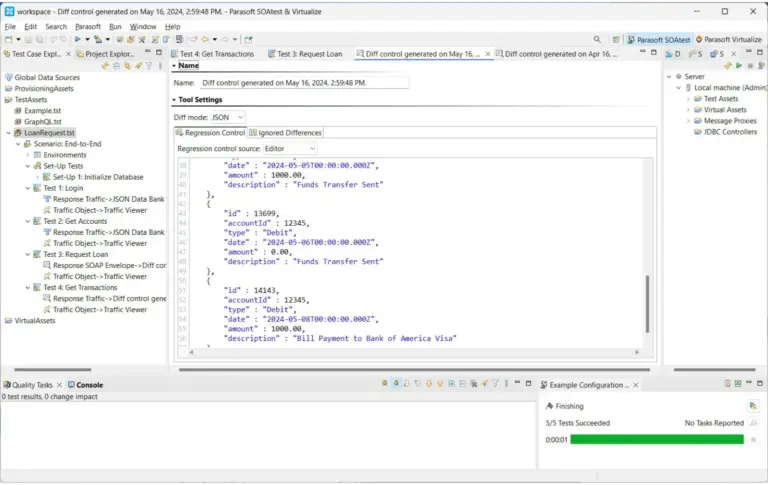The image size is (768, 485).
Task: Click the link-with-editor icon in Test Case Explorer toolbar
Action: (105, 66)
